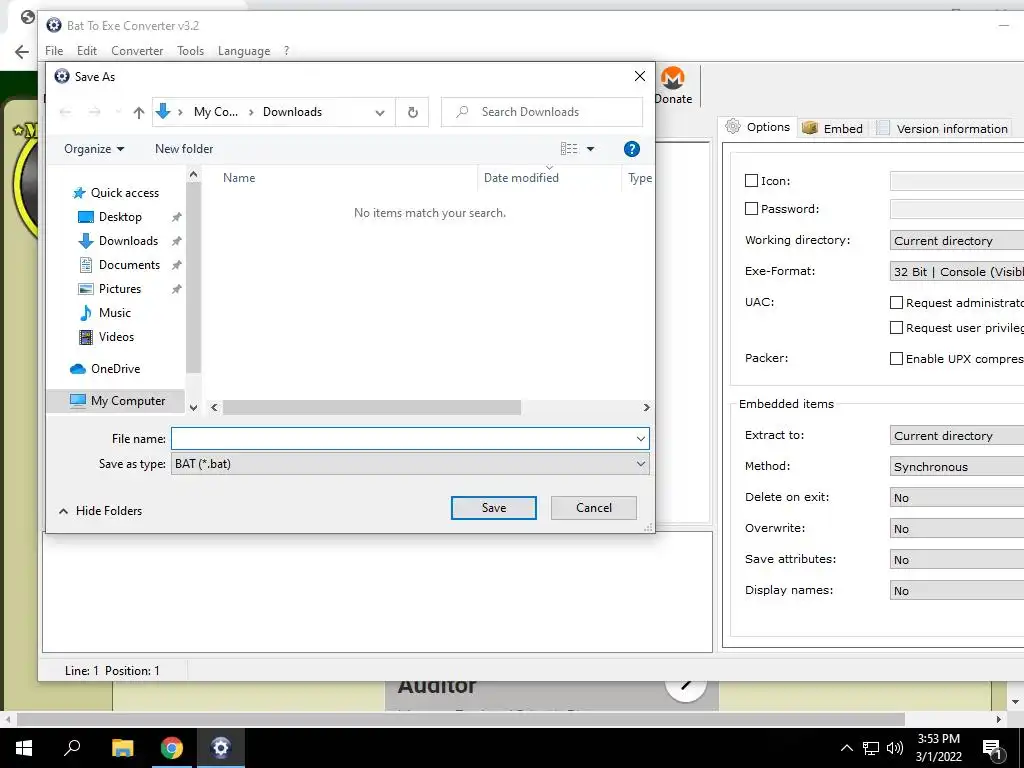Open view options dropdown arrow
Viewport: 1024px width, 768px height.
590,149
